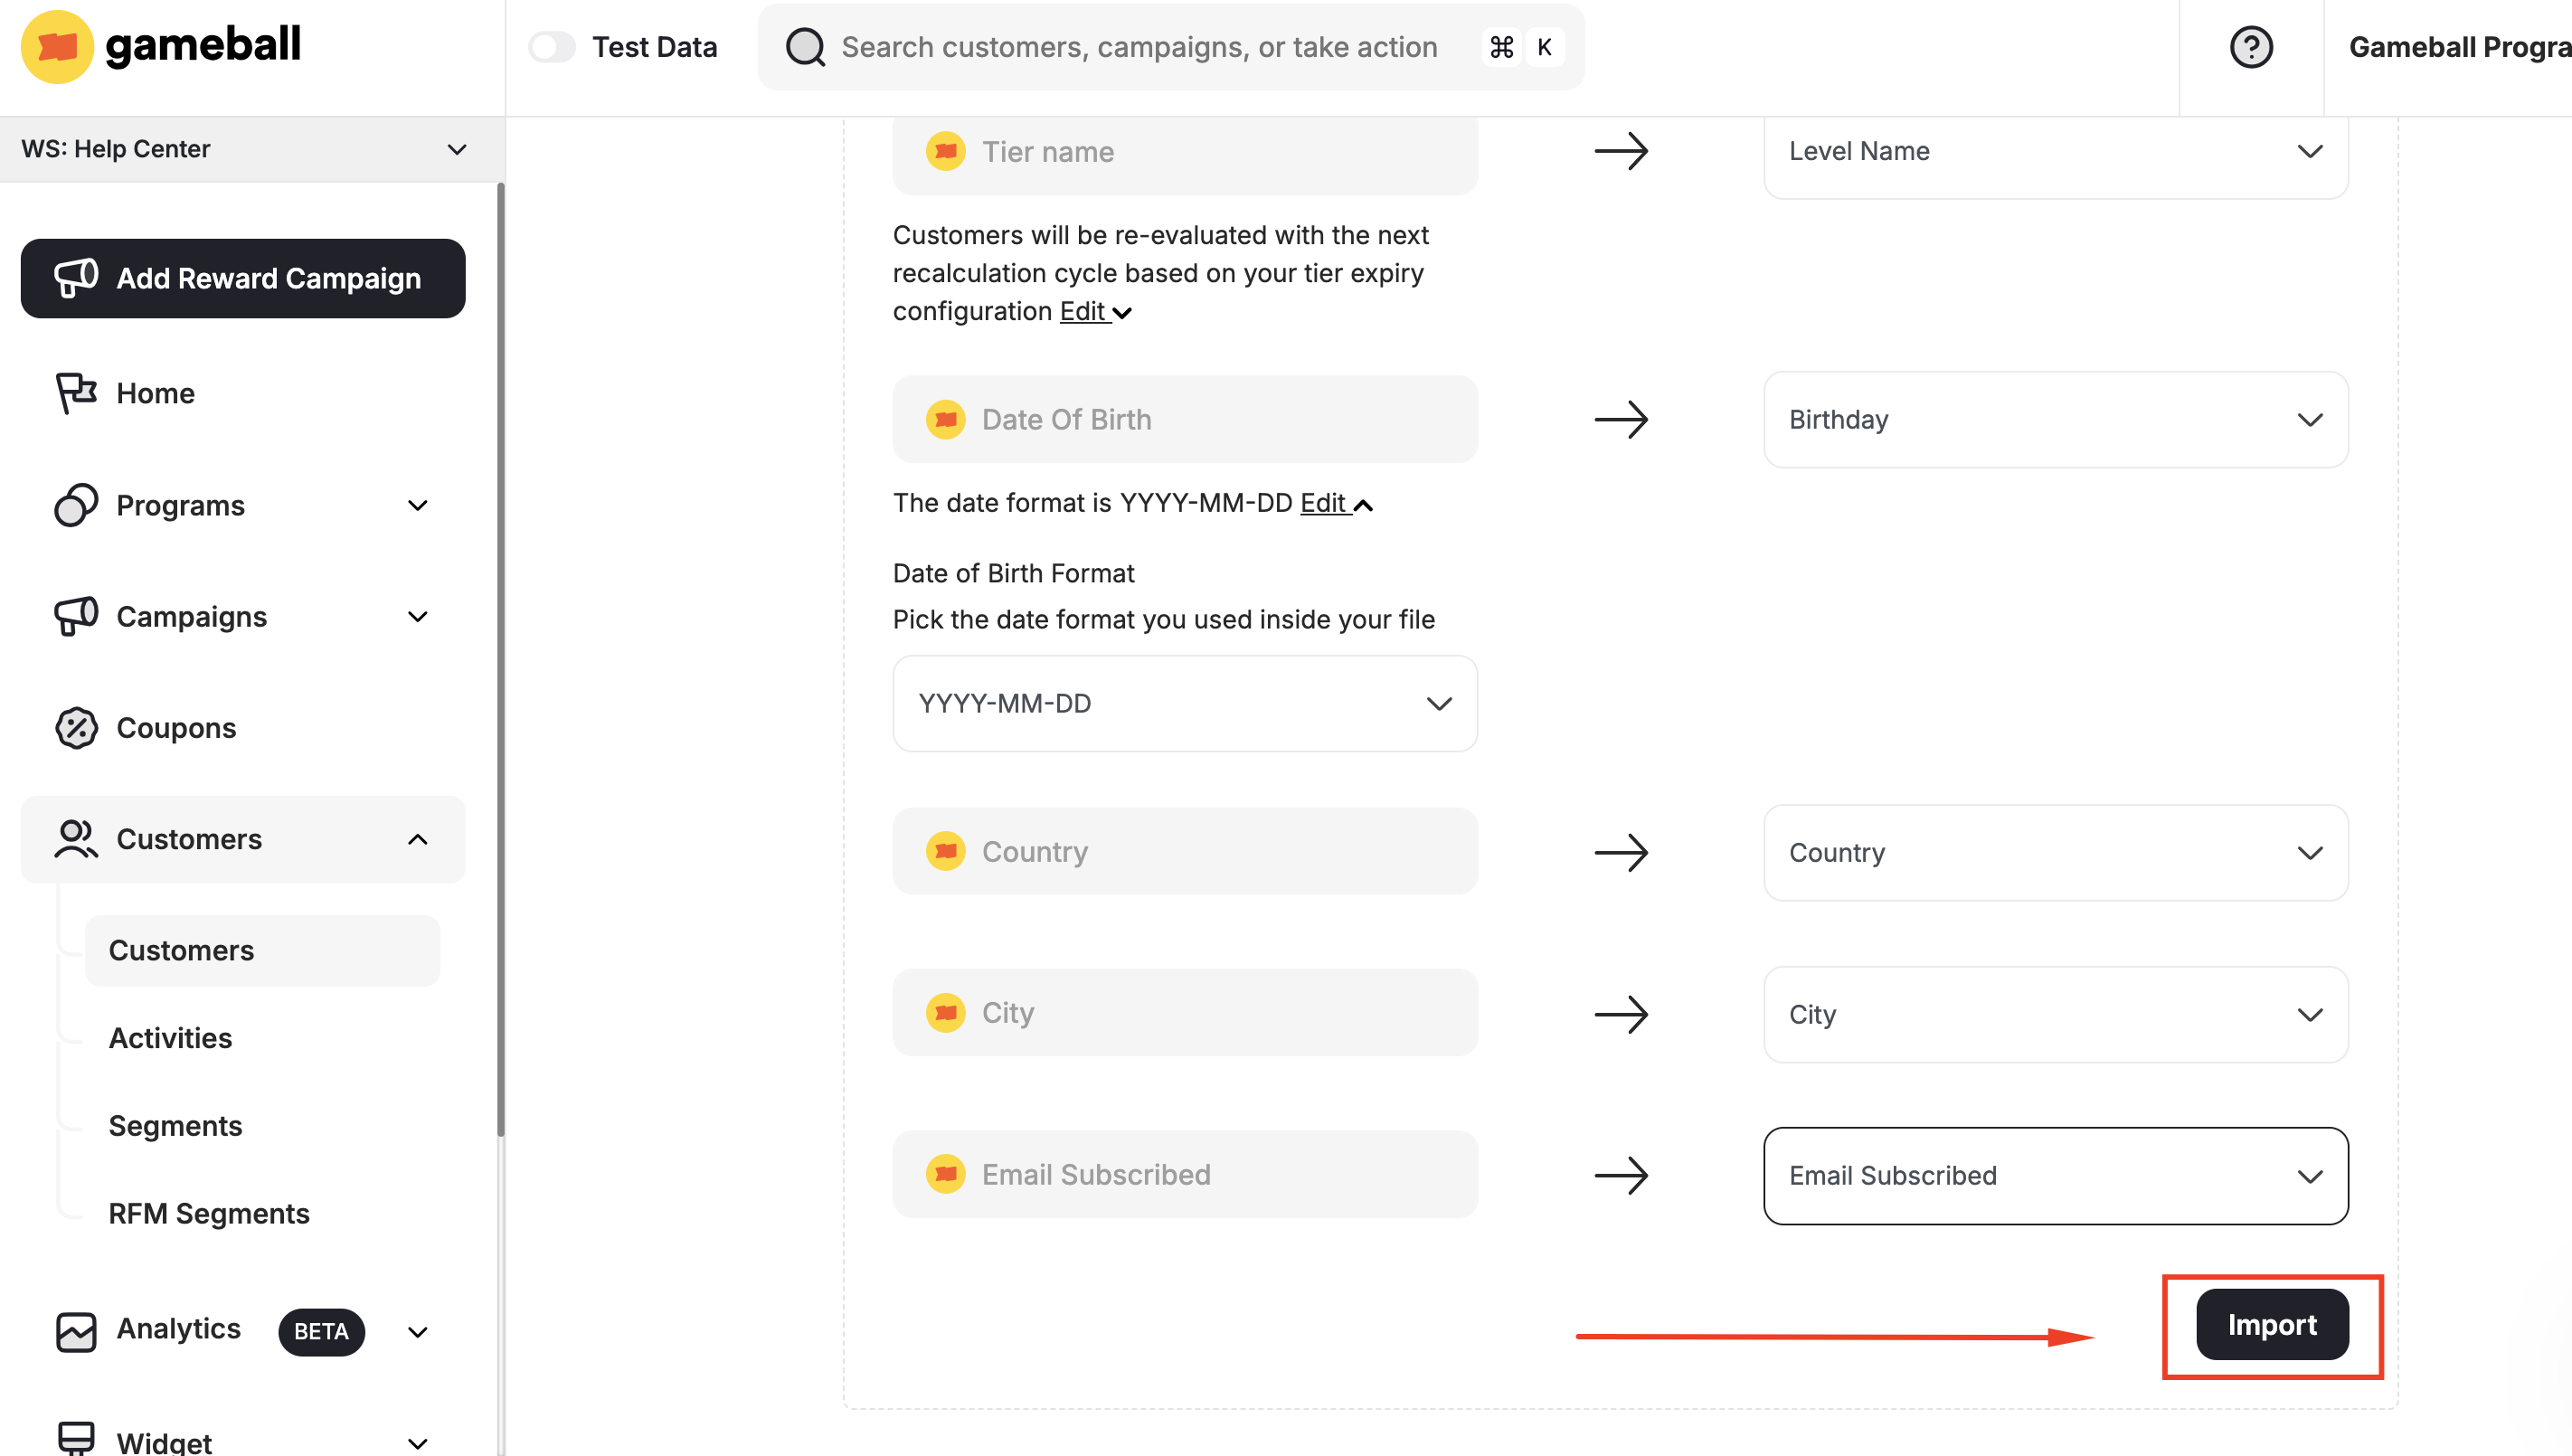Collapse the Customers sidebar section
2572x1456 pixels.
click(x=417, y=839)
